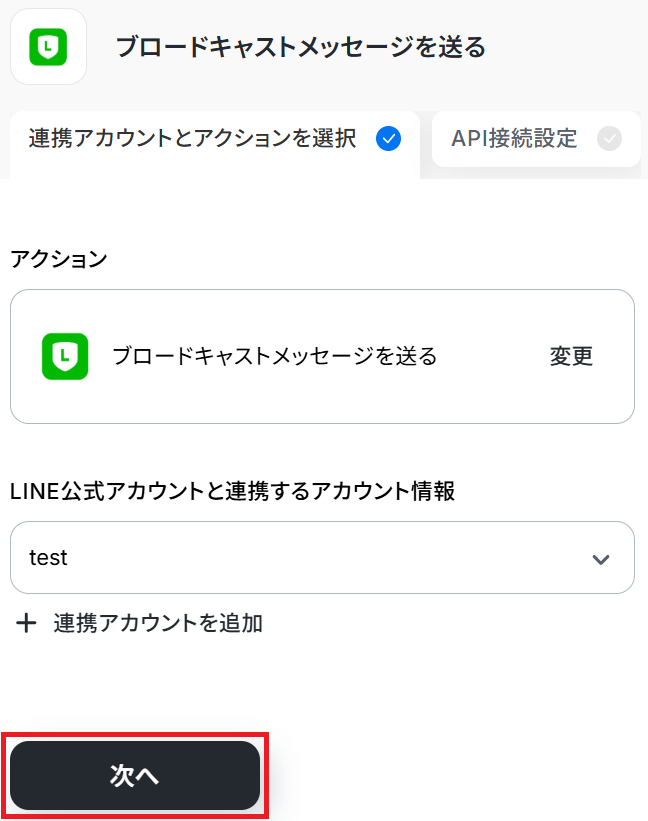The width and height of the screenshot is (648, 821).
Task: Open the API接続設定 tab
Action: (x=514, y=139)
